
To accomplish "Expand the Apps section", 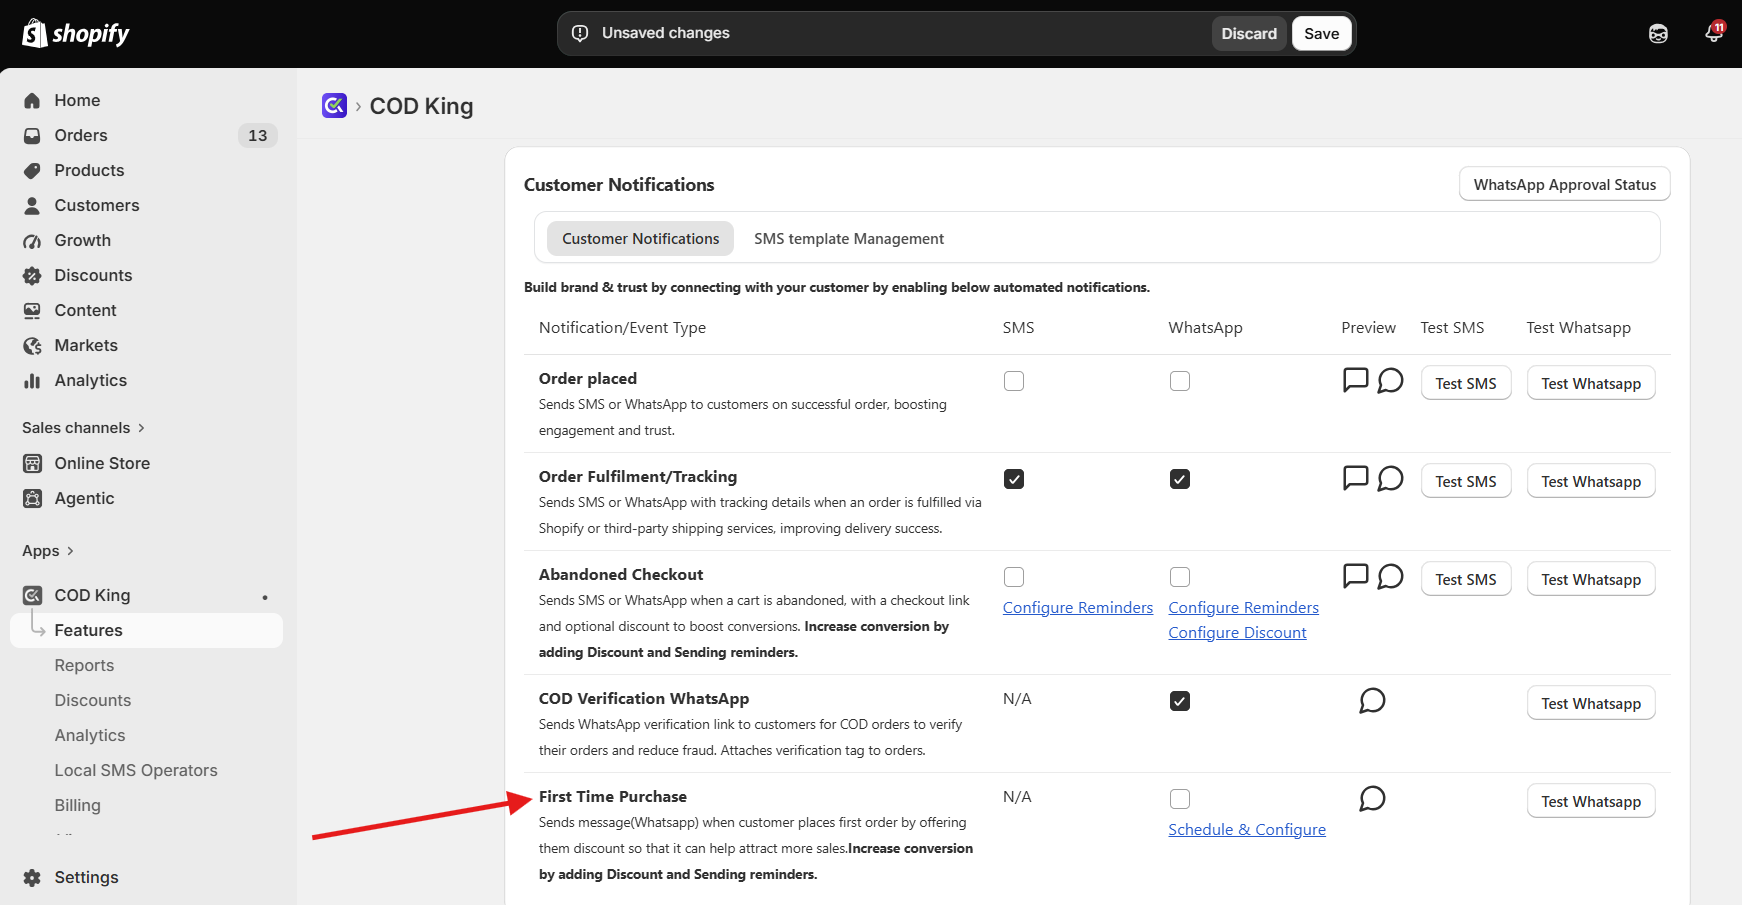I will (48, 551).
